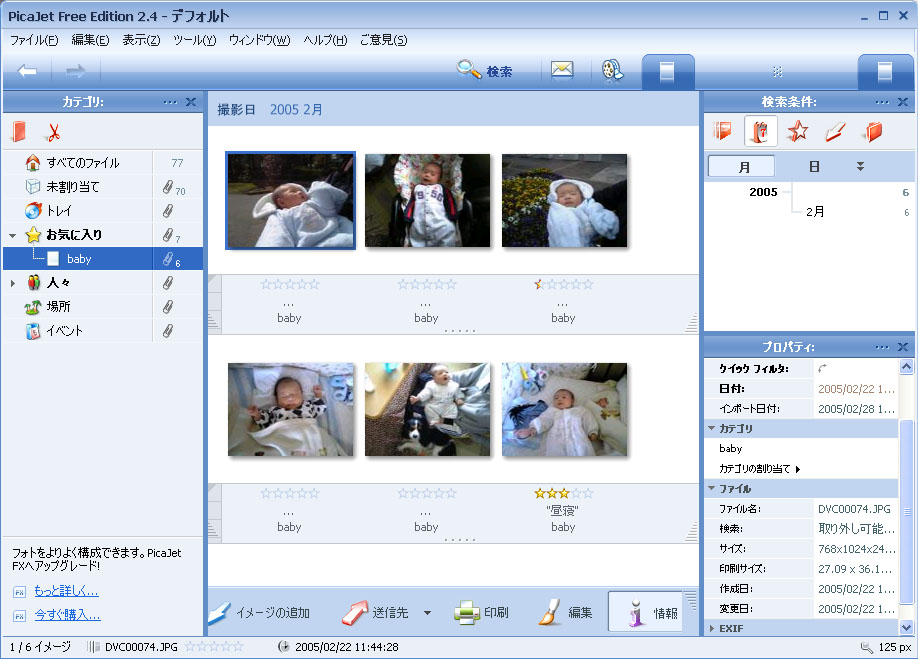Screen dimensions: 918x659
Task: Open the 検索 magnifier search tool
Action: (485, 71)
